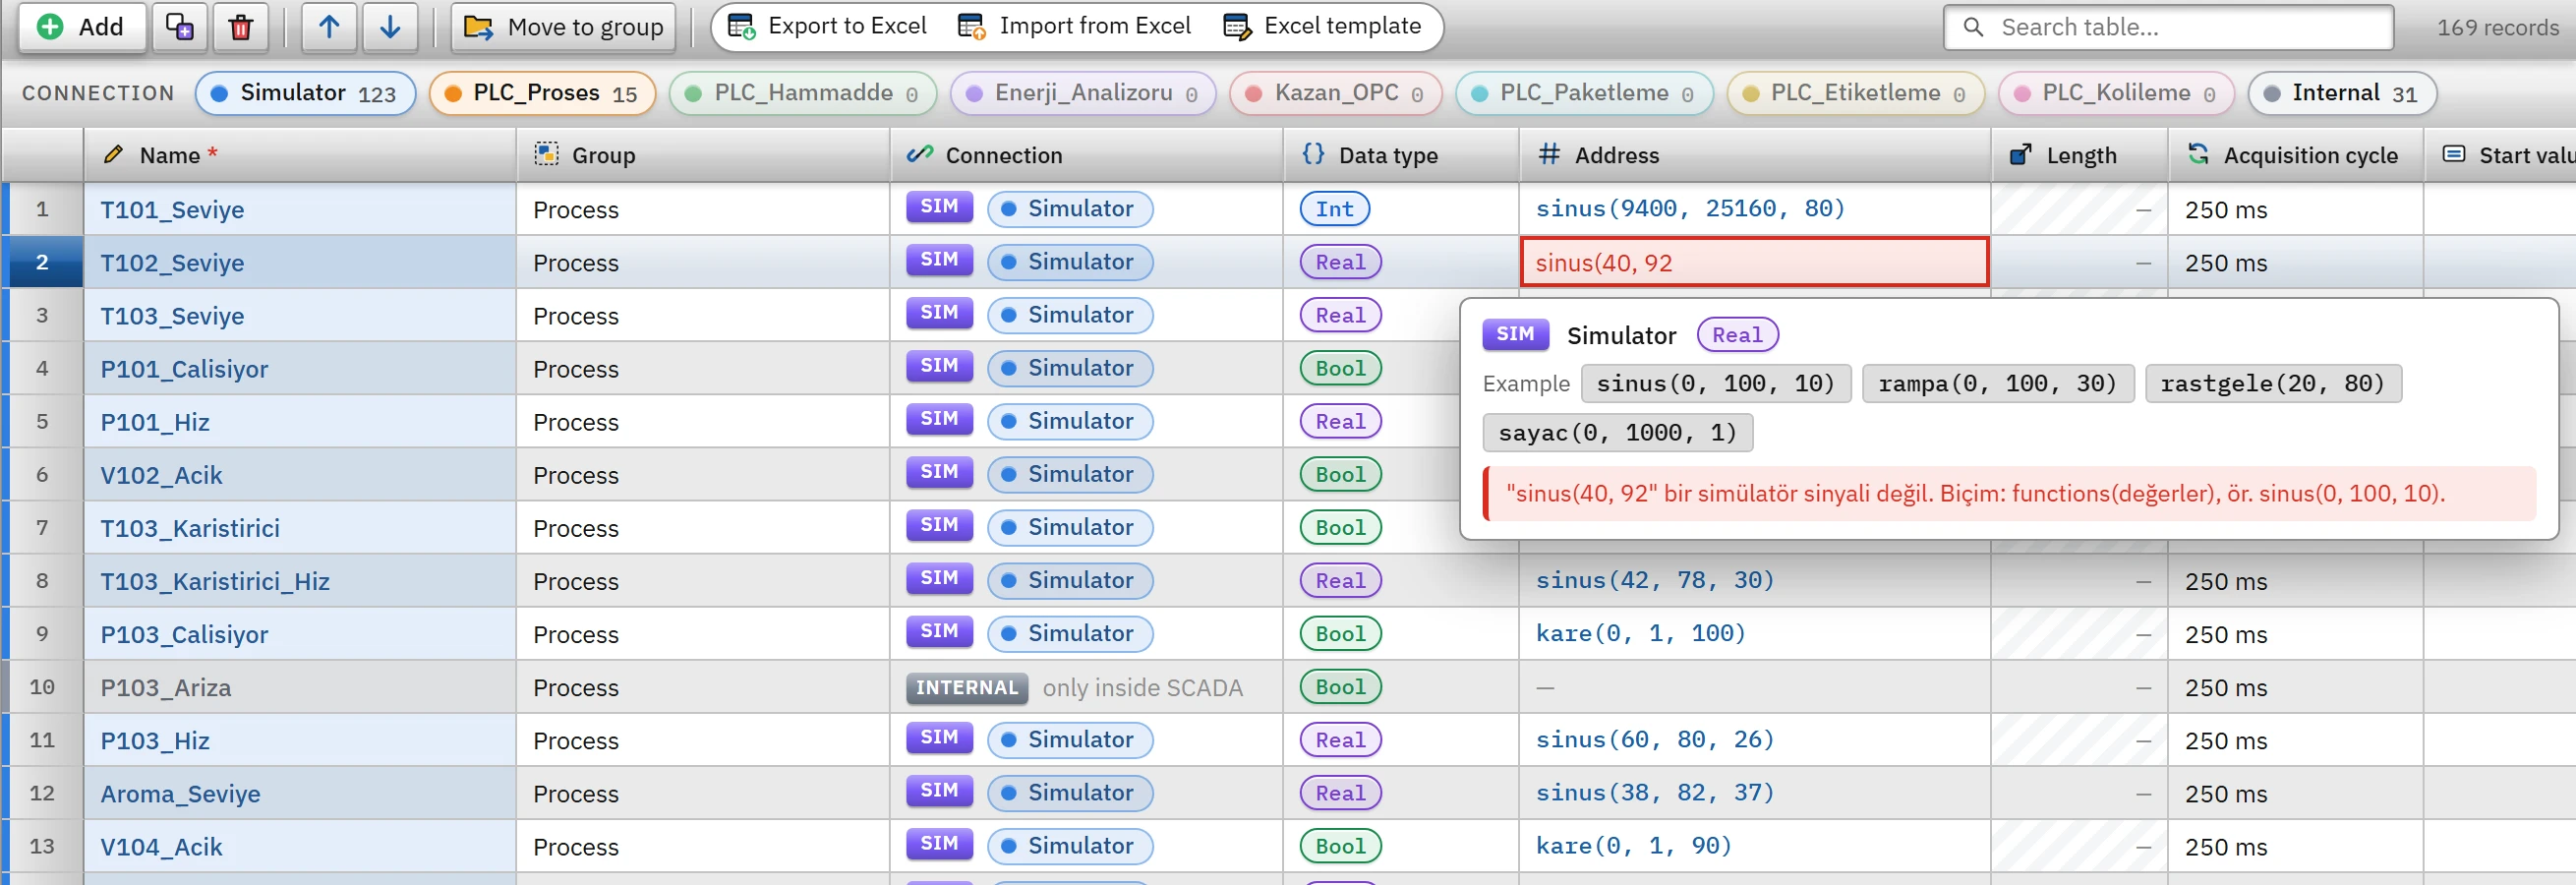Filter by PLC_Proses connection chip
This screenshot has height=885, width=2576.
542,93
